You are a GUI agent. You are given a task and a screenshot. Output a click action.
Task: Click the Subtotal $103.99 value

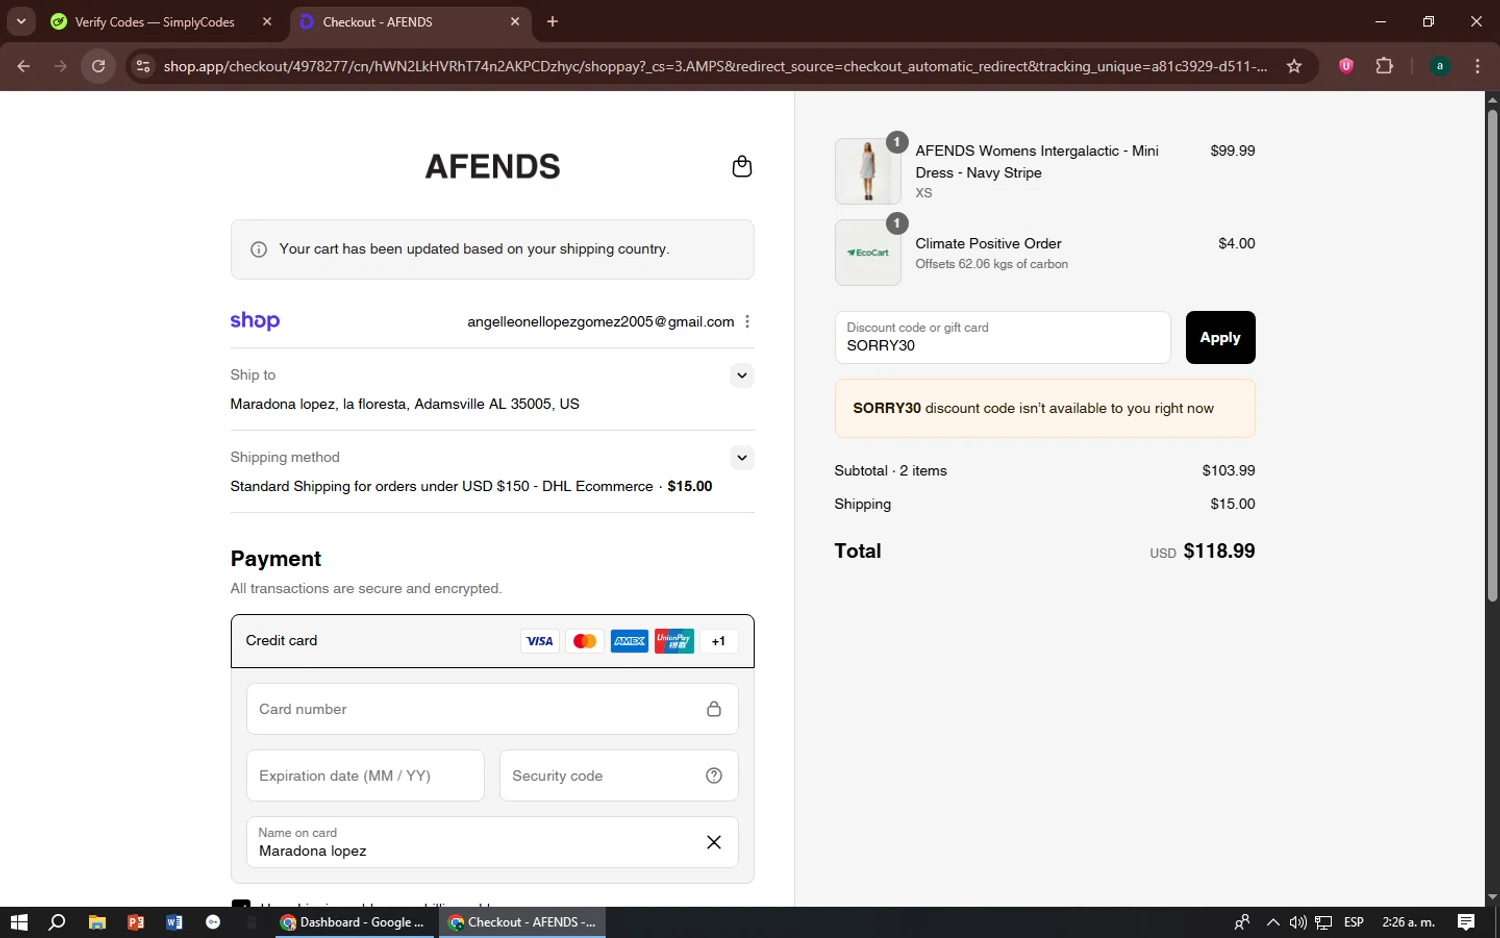pos(1228,470)
